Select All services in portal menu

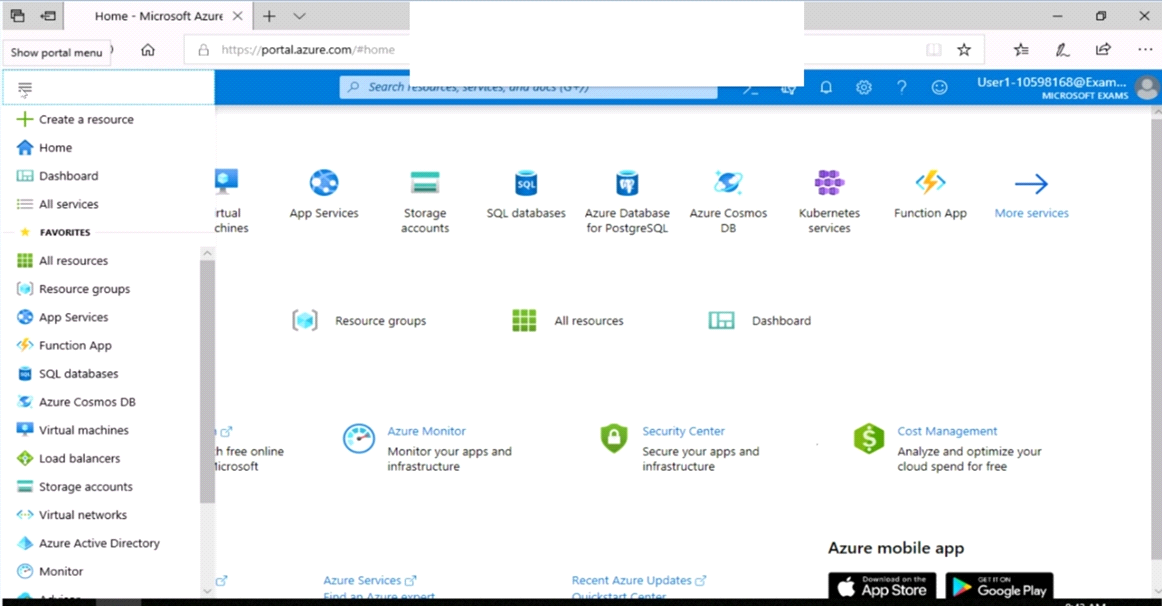click(x=68, y=204)
